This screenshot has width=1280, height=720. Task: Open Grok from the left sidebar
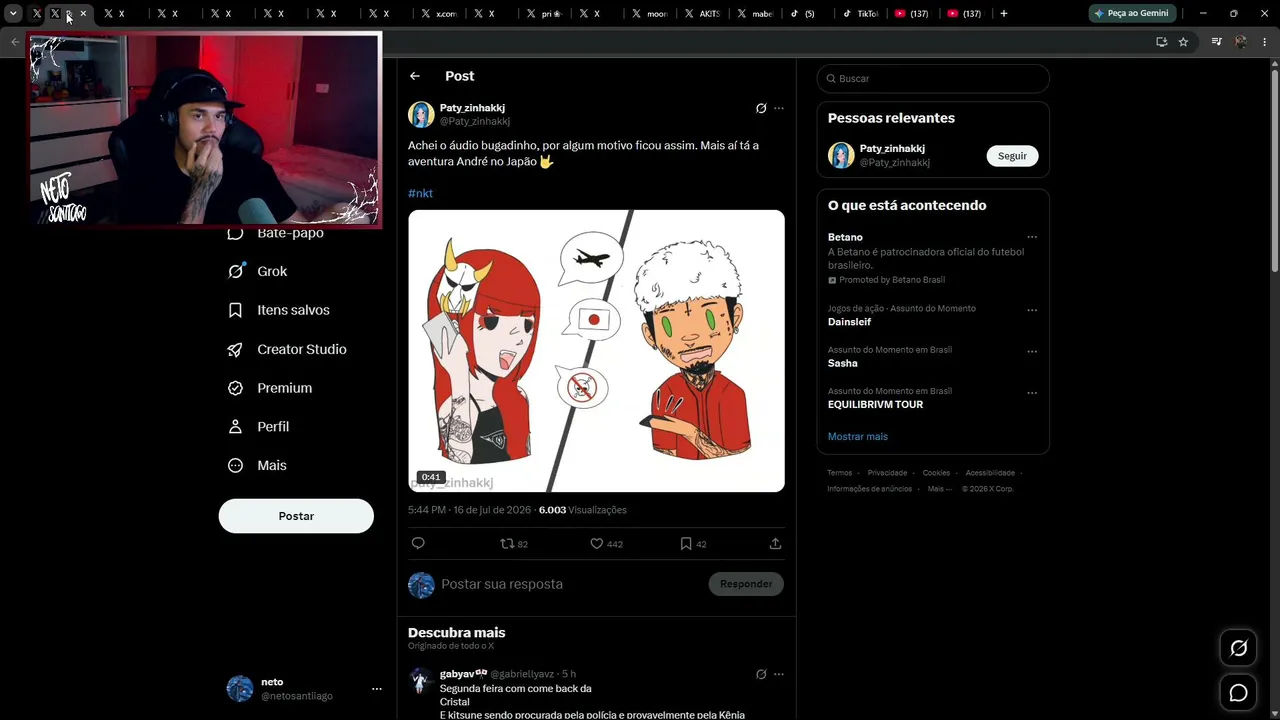point(257,271)
